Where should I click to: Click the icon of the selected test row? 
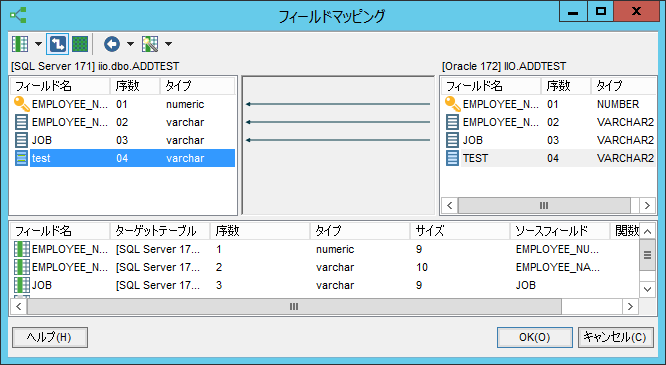[21, 158]
